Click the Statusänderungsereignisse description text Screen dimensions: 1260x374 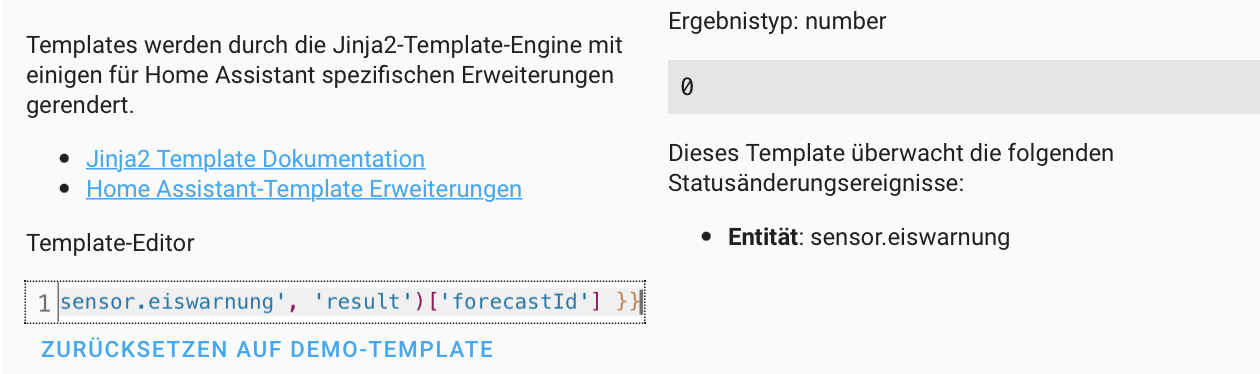(891, 168)
